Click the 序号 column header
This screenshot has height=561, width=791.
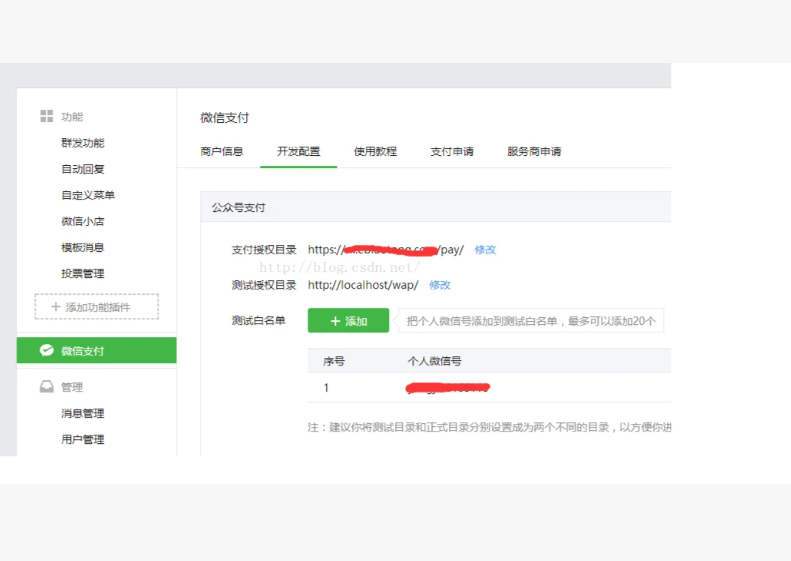(x=334, y=361)
